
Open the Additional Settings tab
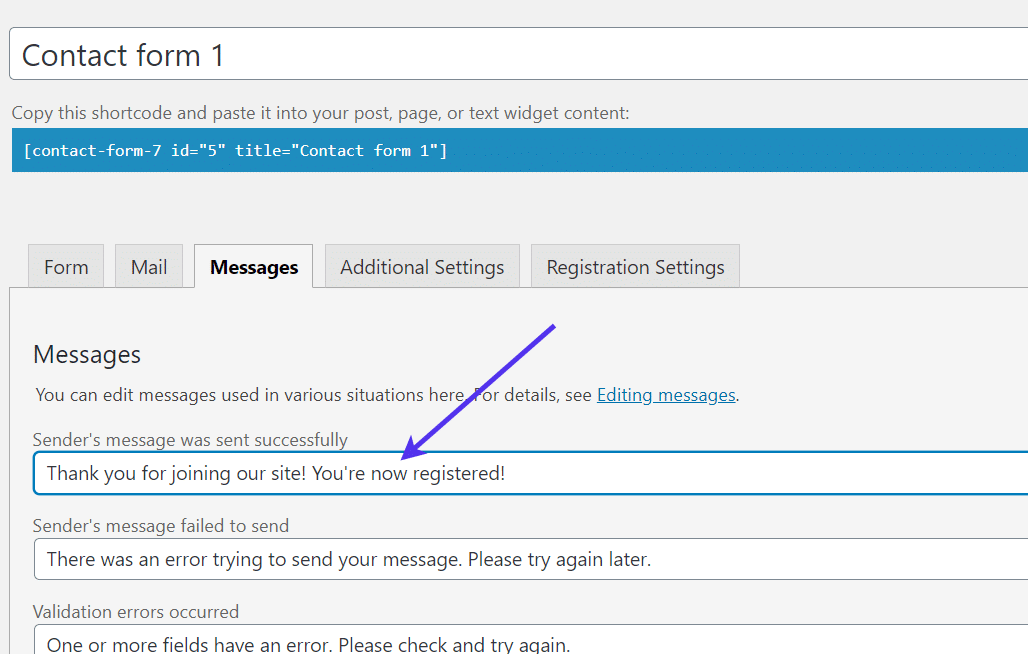421,266
